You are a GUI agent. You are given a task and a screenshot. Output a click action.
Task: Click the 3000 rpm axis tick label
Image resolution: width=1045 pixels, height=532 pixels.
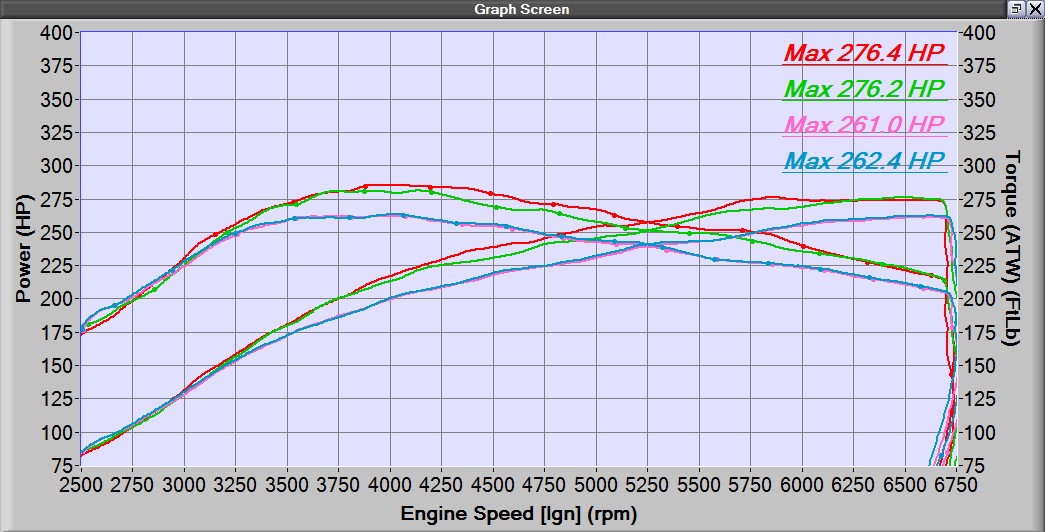(x=184, y=484)
